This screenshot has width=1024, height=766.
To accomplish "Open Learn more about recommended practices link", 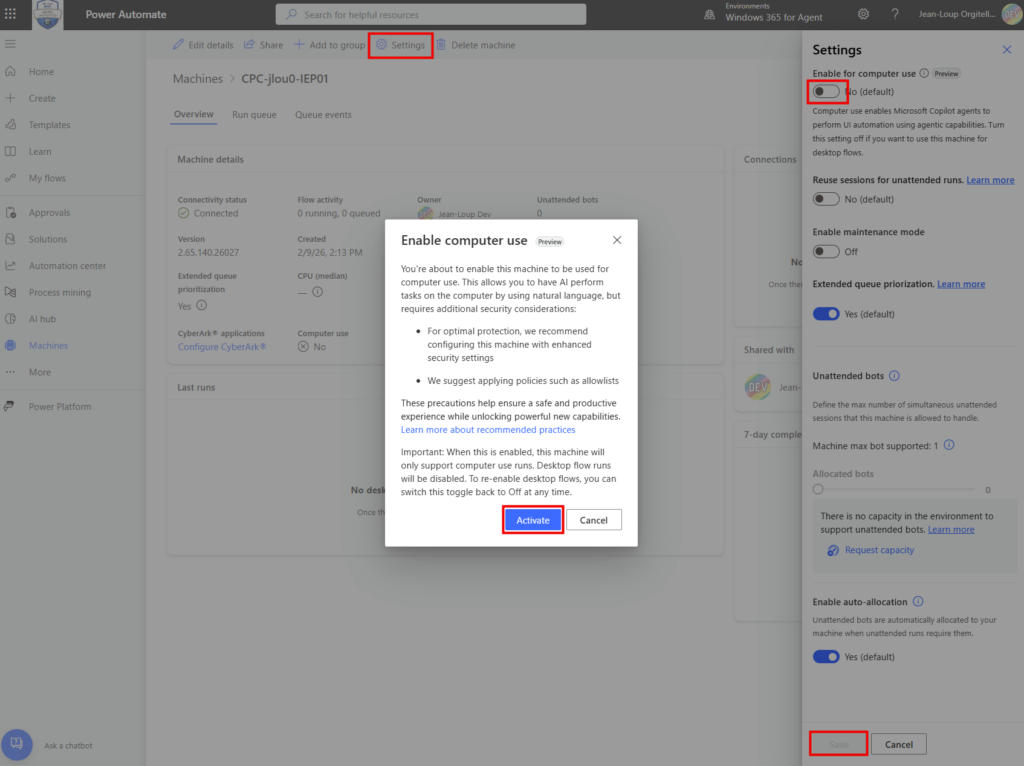I will [x=488, y=430].
